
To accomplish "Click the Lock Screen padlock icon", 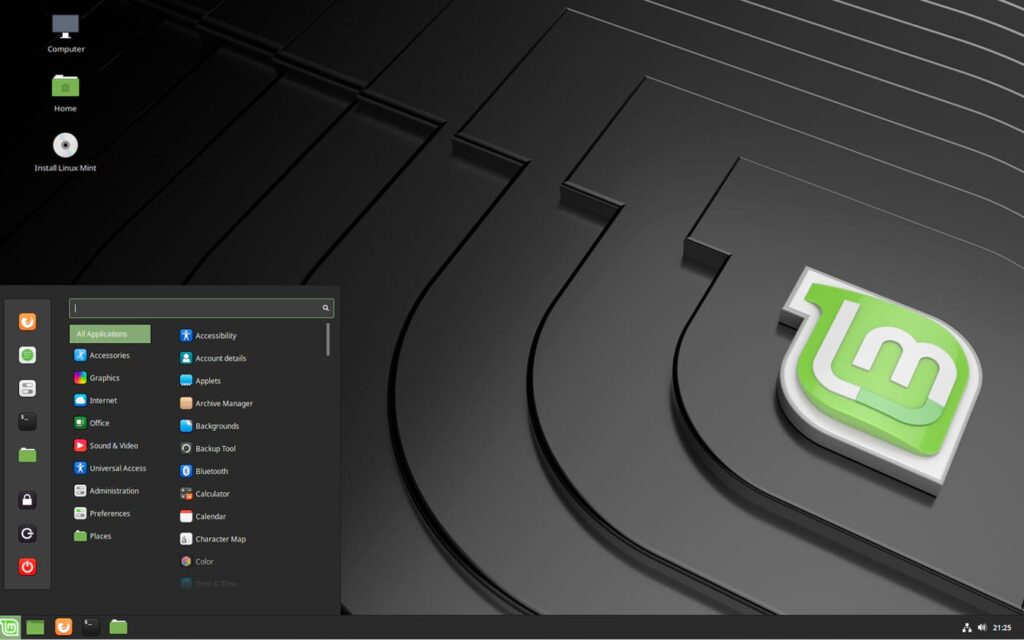I will coord(27,500).
